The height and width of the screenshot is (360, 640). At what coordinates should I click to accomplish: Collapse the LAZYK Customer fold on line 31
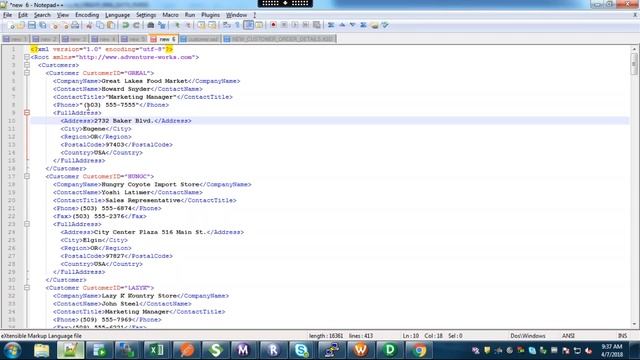(27, 288)
